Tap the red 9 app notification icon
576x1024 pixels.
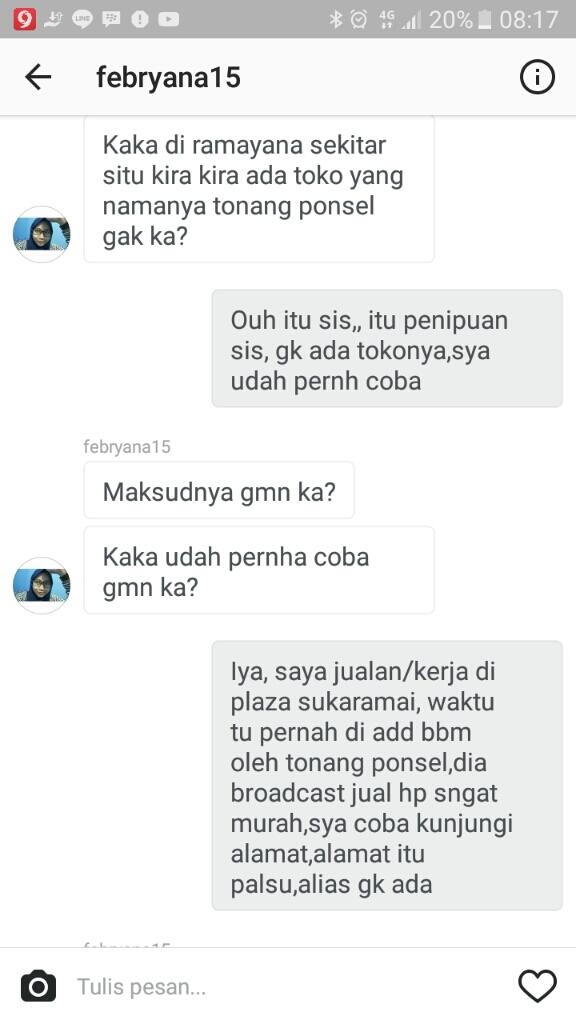[24, 19]
